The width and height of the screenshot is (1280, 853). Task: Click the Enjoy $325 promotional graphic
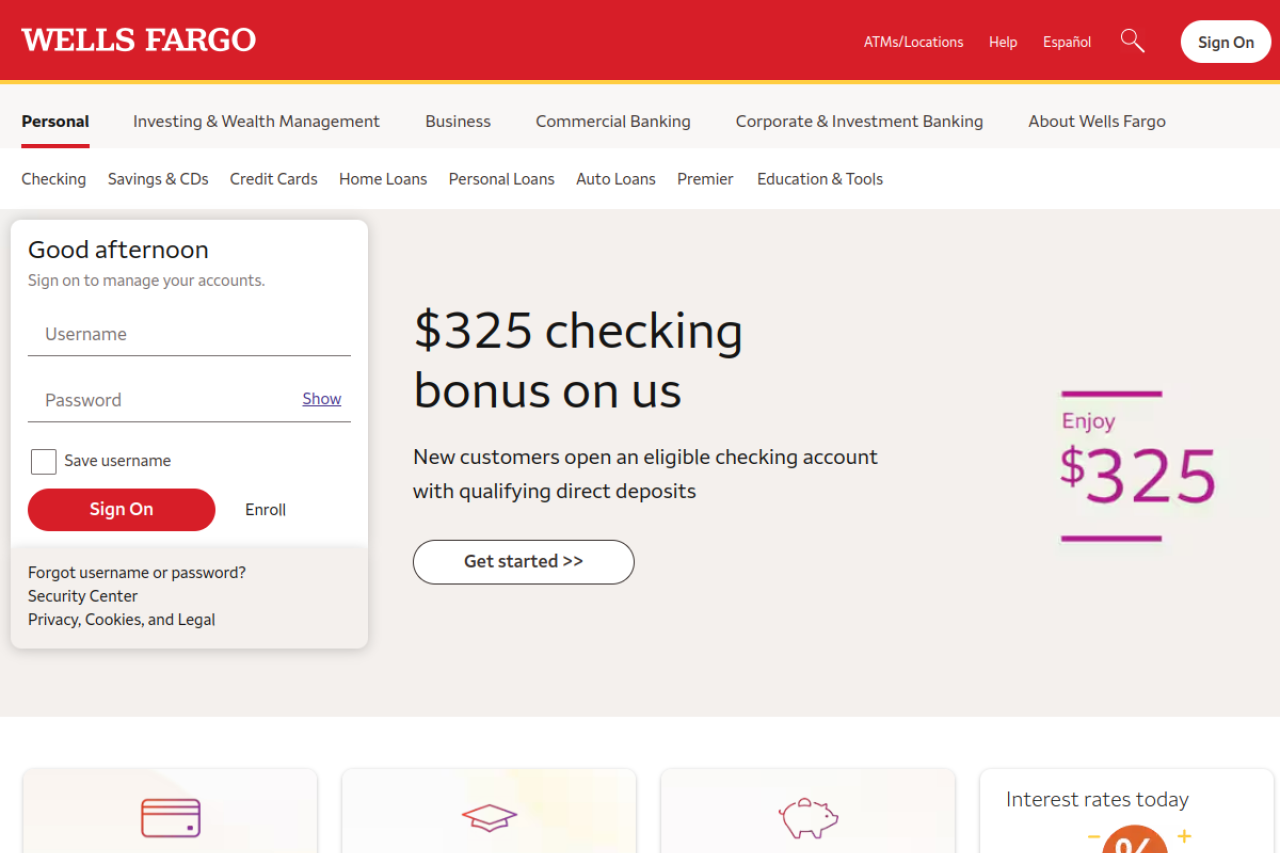click(x=1137, y=465)
